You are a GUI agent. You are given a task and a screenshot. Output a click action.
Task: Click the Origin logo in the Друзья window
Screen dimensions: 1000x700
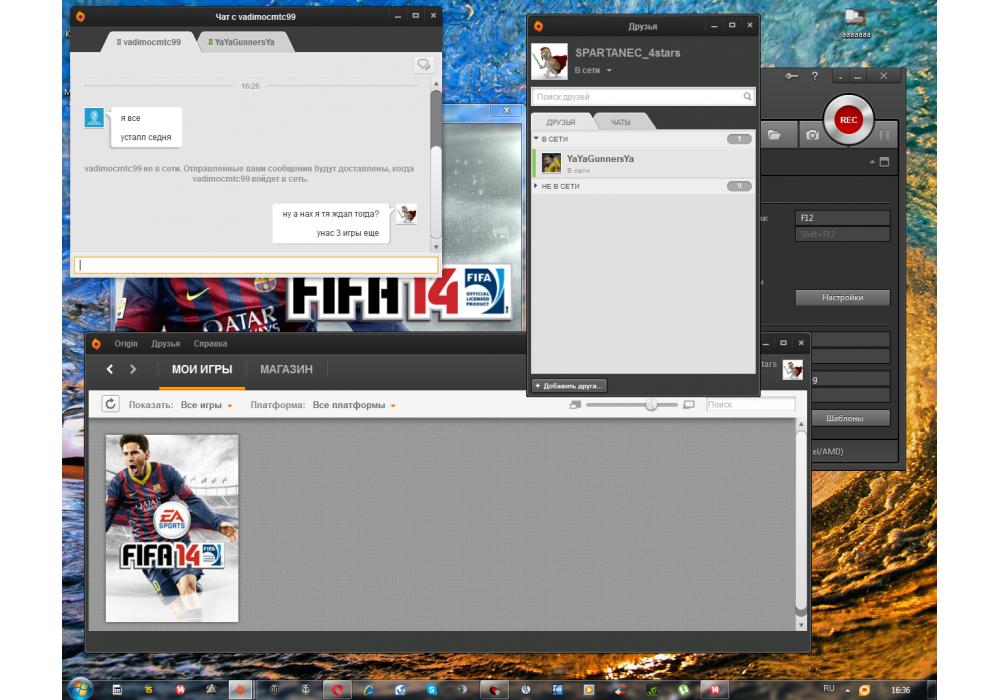(x=538, y=26)
